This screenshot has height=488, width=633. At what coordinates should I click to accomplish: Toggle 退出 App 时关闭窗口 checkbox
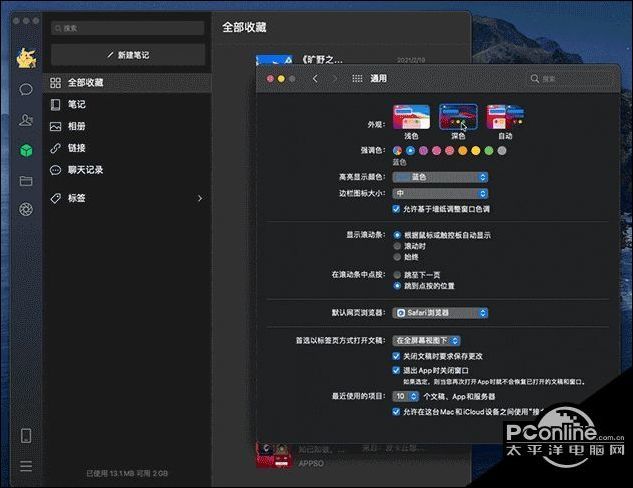pyautogui.click(x=396, y=370)
